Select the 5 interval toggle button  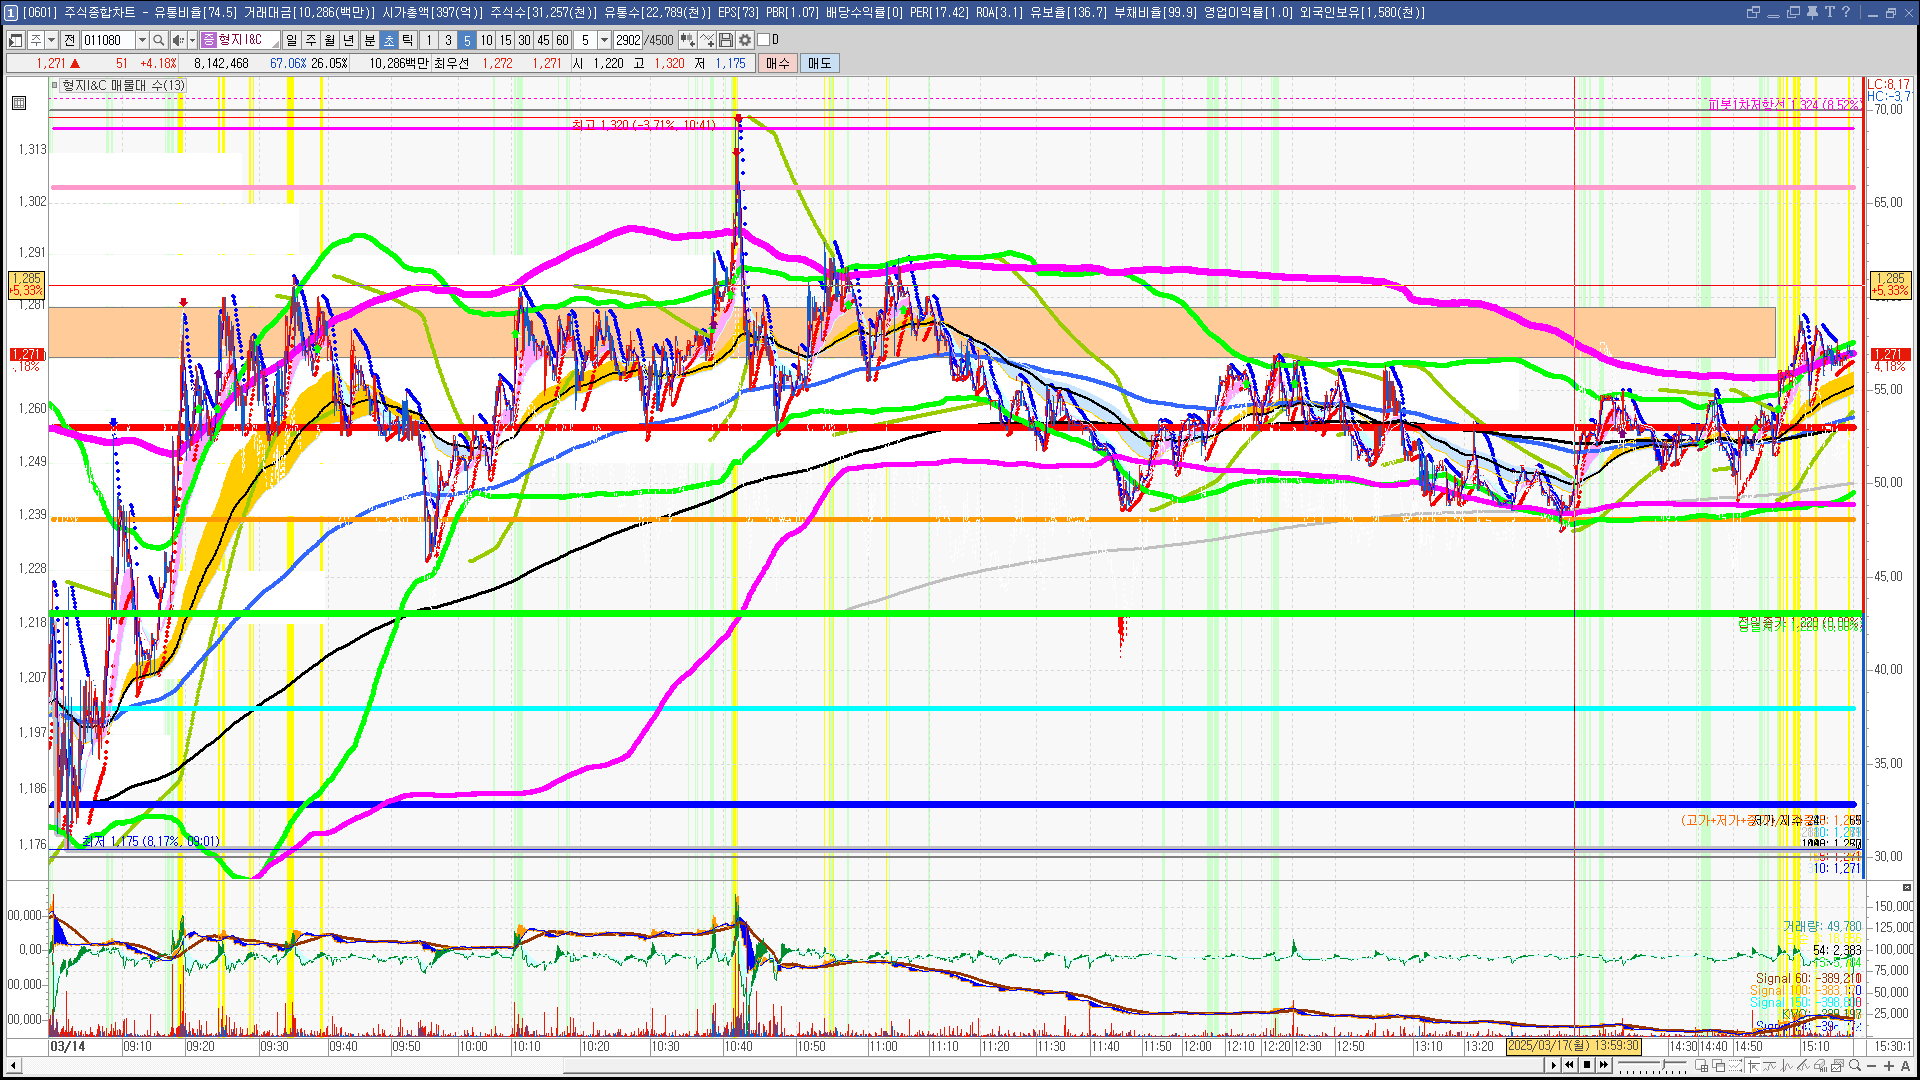[x=467, y=40]
